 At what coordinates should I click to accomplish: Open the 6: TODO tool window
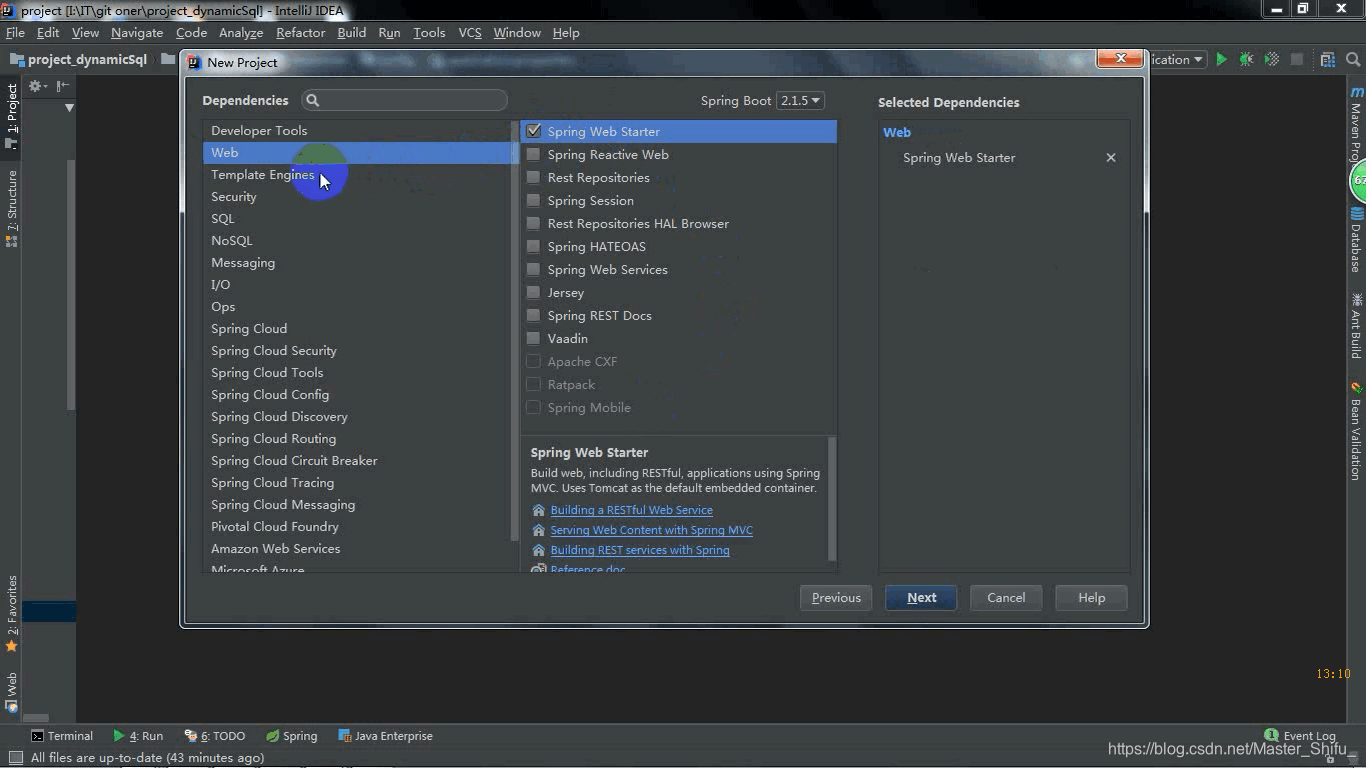tap(215, 736)
